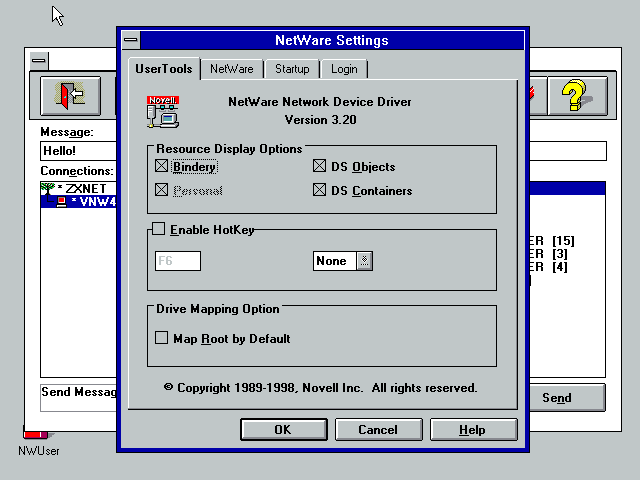Viewport: 640px width, 480px height.
Task: Toggle the DS Containers checkbox
Action: click(320, 190)
